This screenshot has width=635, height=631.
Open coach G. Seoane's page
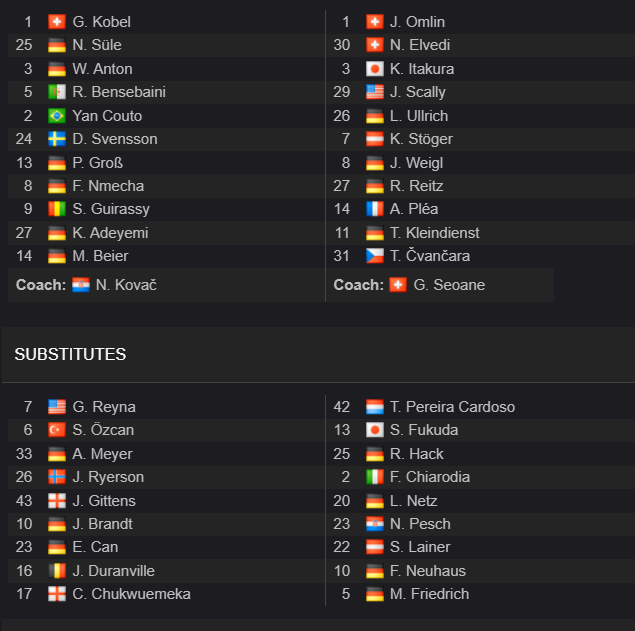[449, 285]
